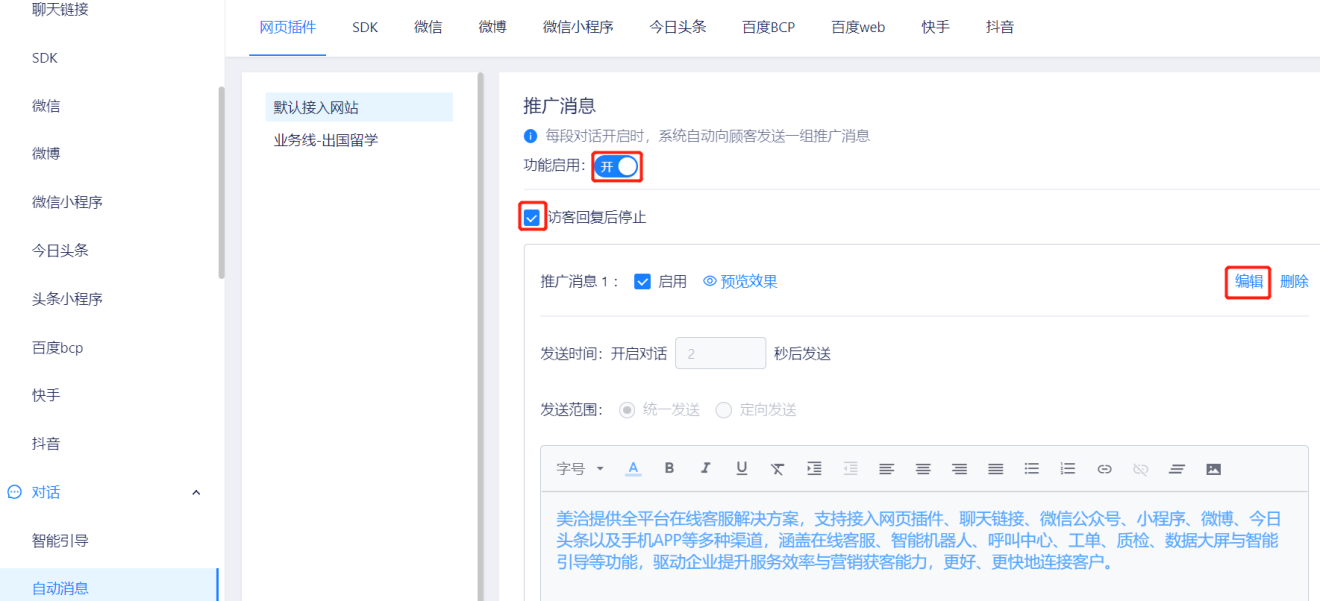Viewport: 1320px width, 601px height.
Task: Switch to SDK tab
Action: coord(365,27)
